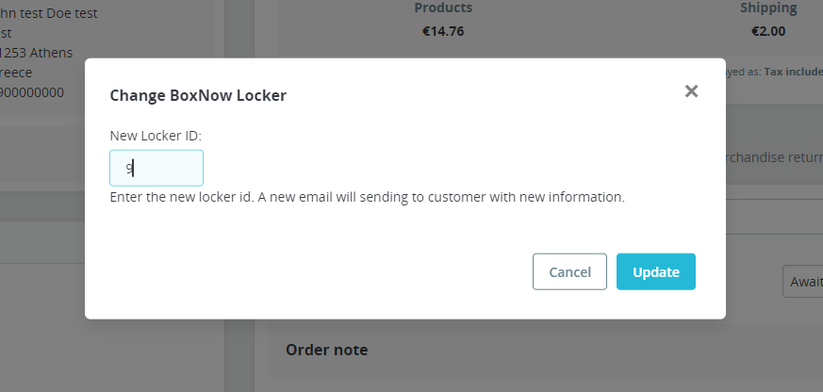
Task: Click the €14.76 products total
Action: coord(443,31)
